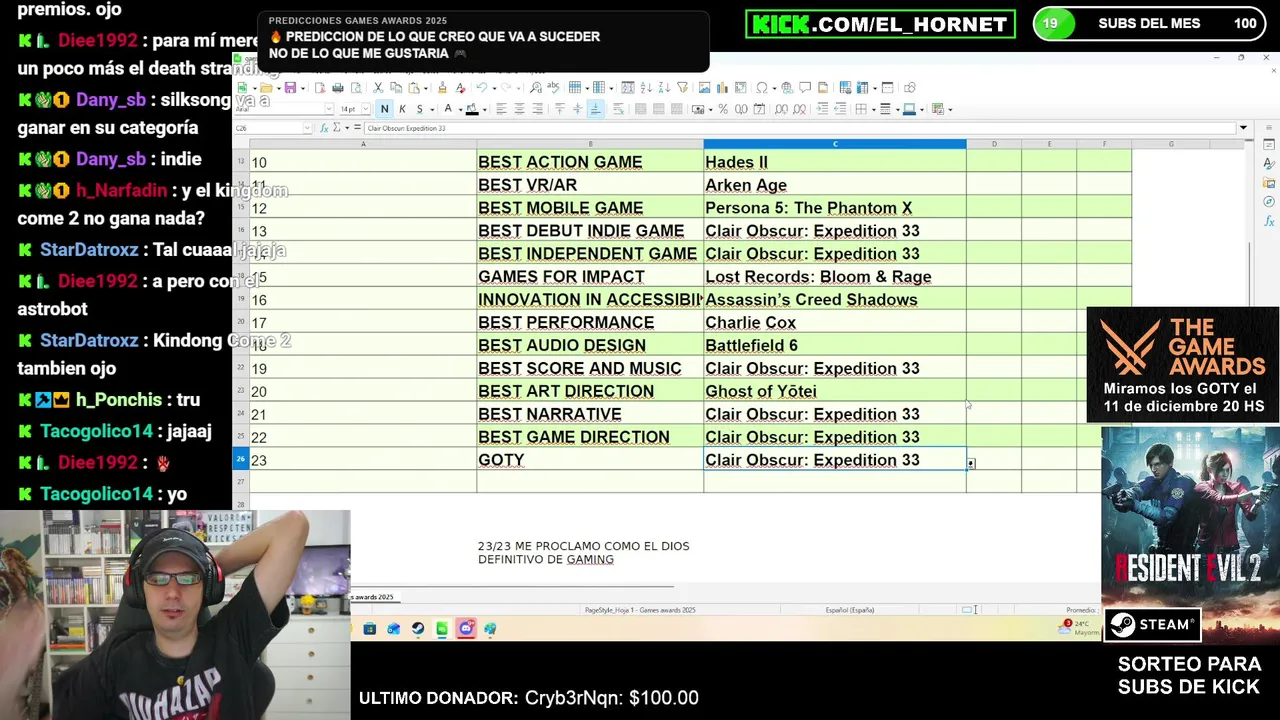Open the 14 pt font size dropdown
The width and height of the screenshot is (1280, 720).
pos(366,109)
